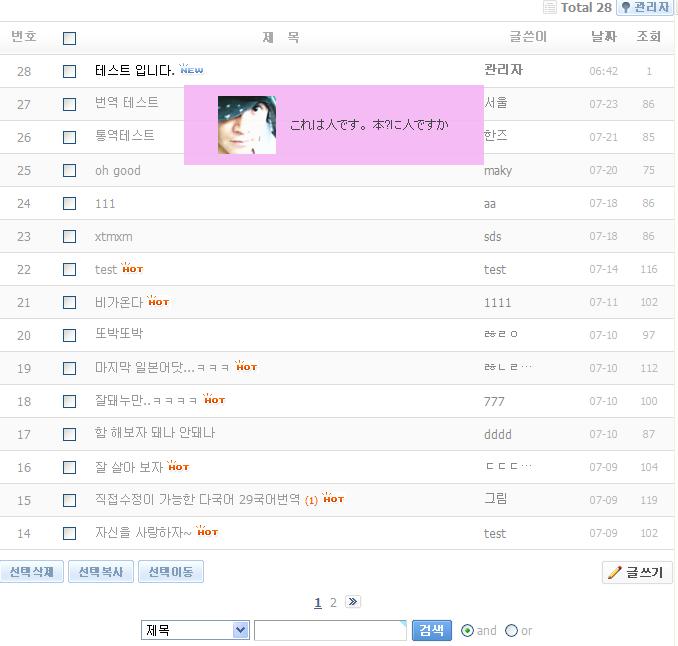Click author name sds
Image resolution: width=678 pixels, height=646 pixels.
pyautogui.click(x=493, y=237)
